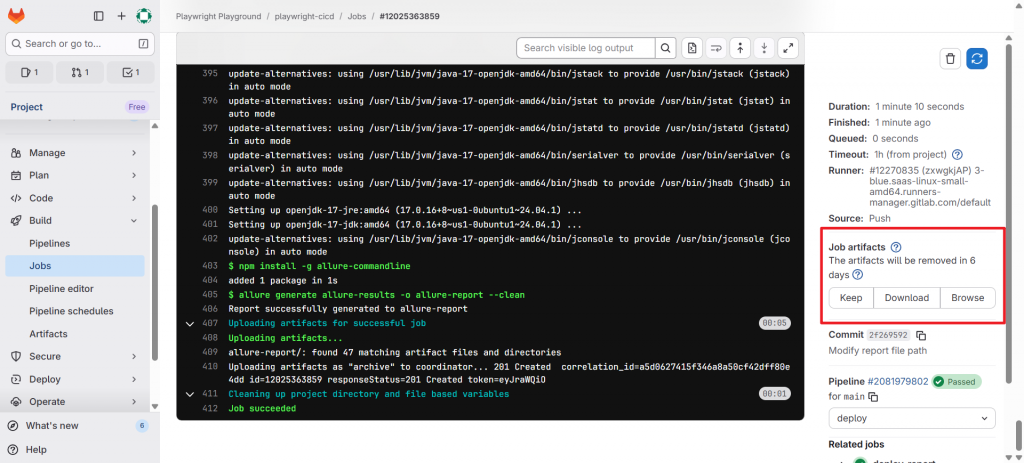Retry the job with blue button
The image size is (1024, 463).
click(x=977, y=59)
